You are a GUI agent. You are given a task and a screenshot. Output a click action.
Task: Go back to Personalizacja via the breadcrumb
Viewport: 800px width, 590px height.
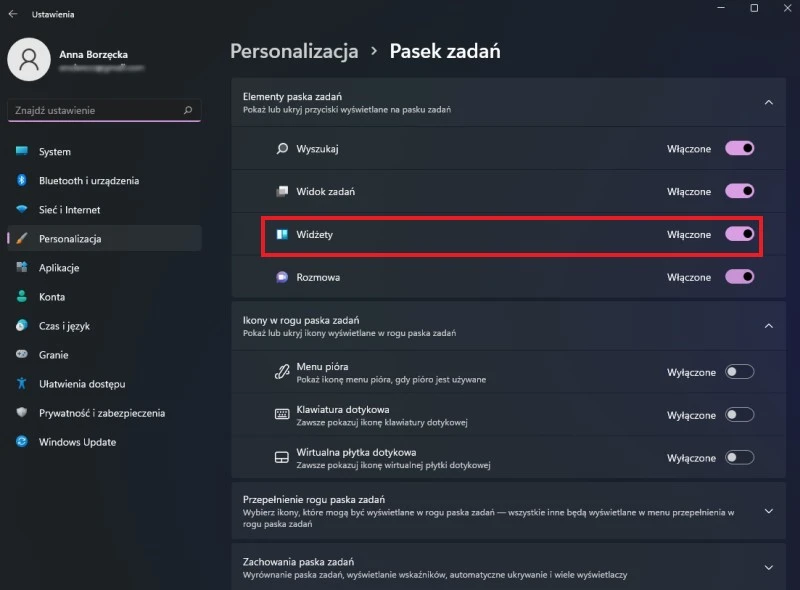click(x=294, y=50)
